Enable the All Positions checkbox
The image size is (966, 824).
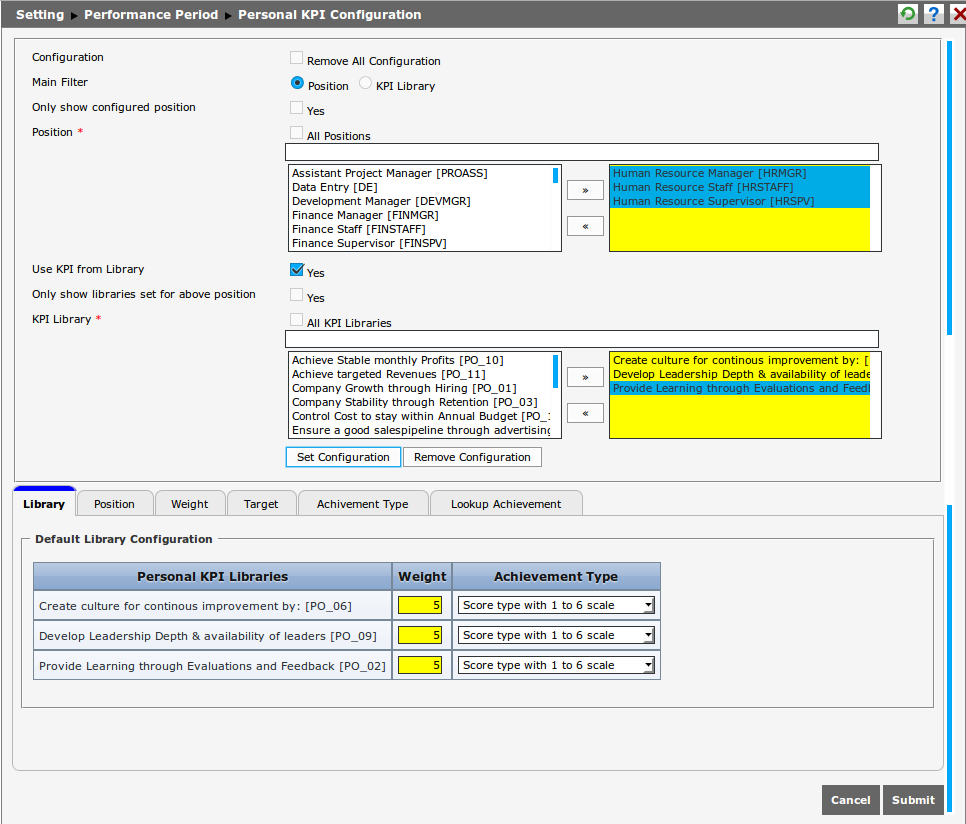pos(297,133)
